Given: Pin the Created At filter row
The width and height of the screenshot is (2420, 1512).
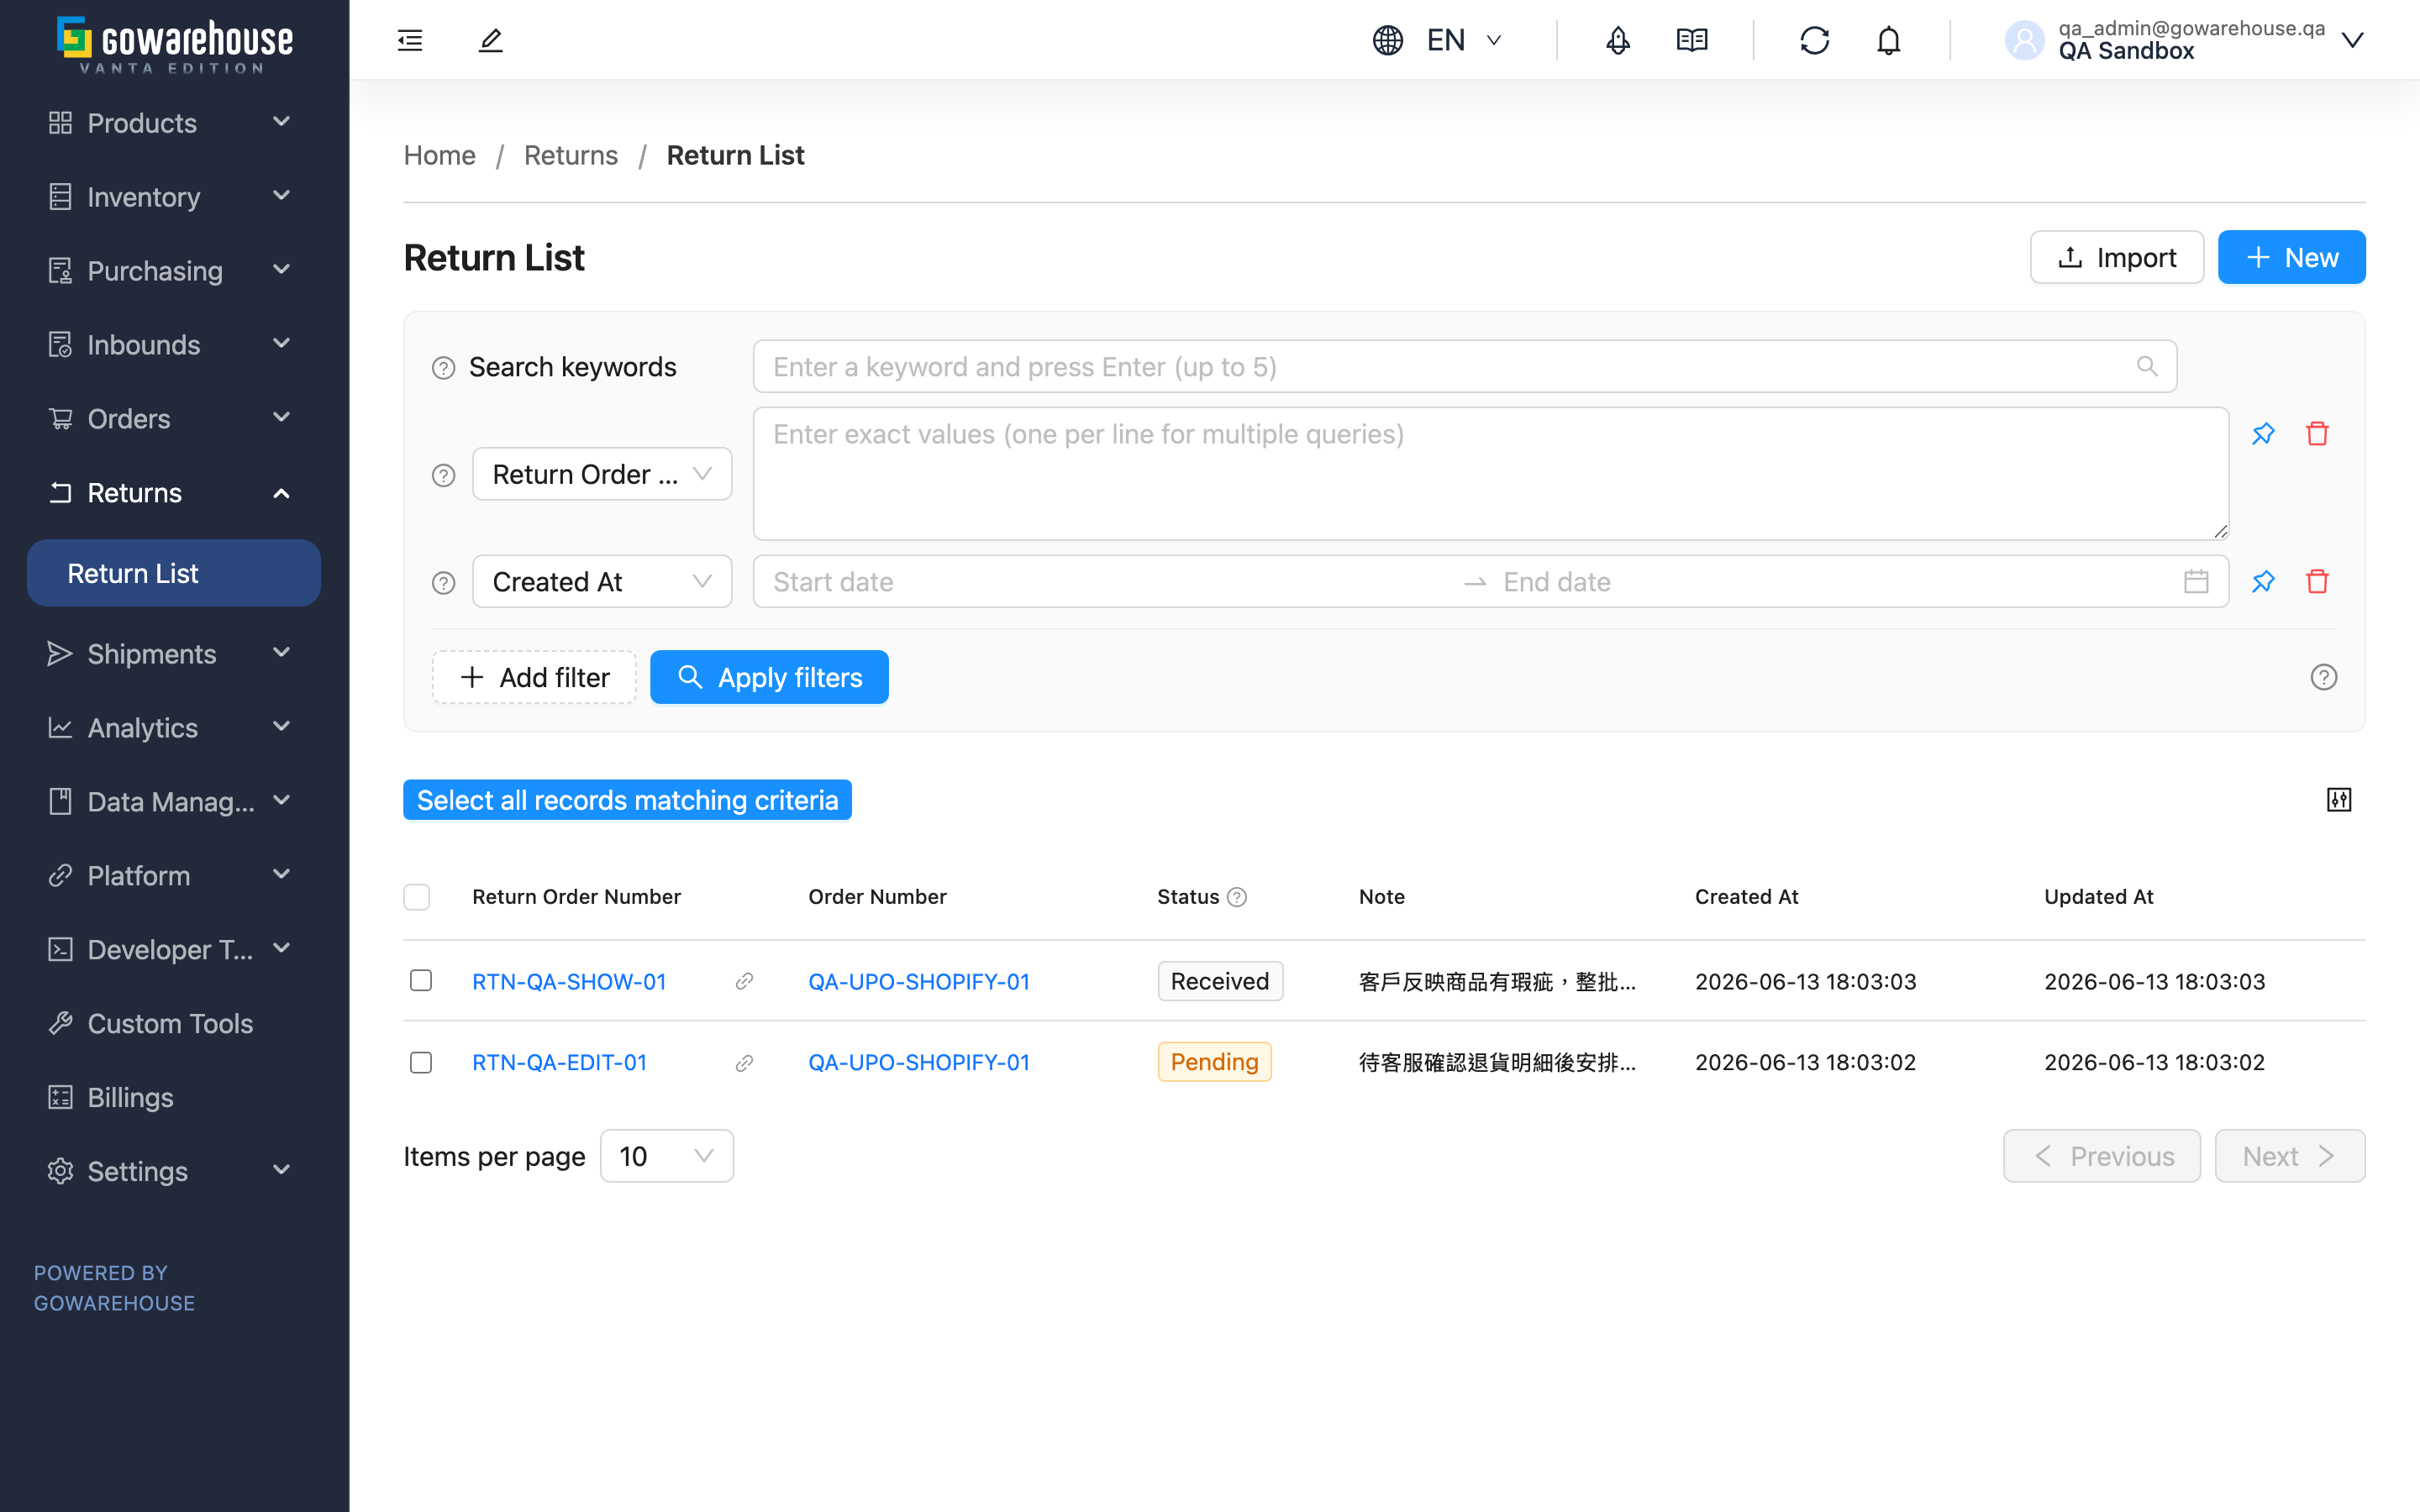Looking at the screenshot, I should [x=2263, y=581].
